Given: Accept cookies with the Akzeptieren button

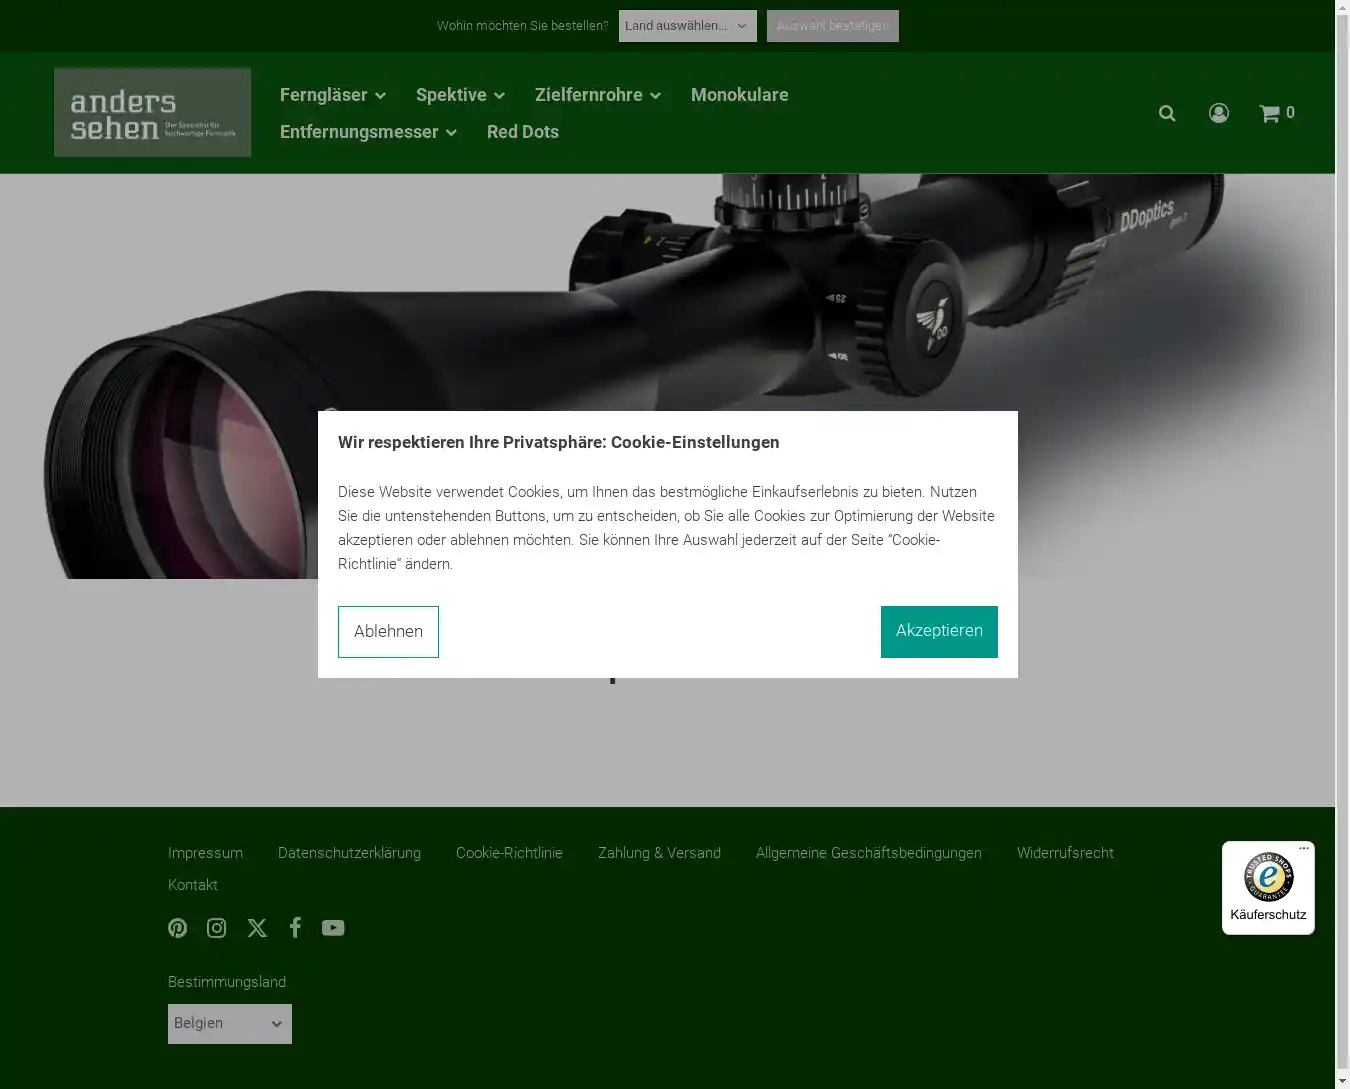Looking at the screenshot, I should [938, 631].
